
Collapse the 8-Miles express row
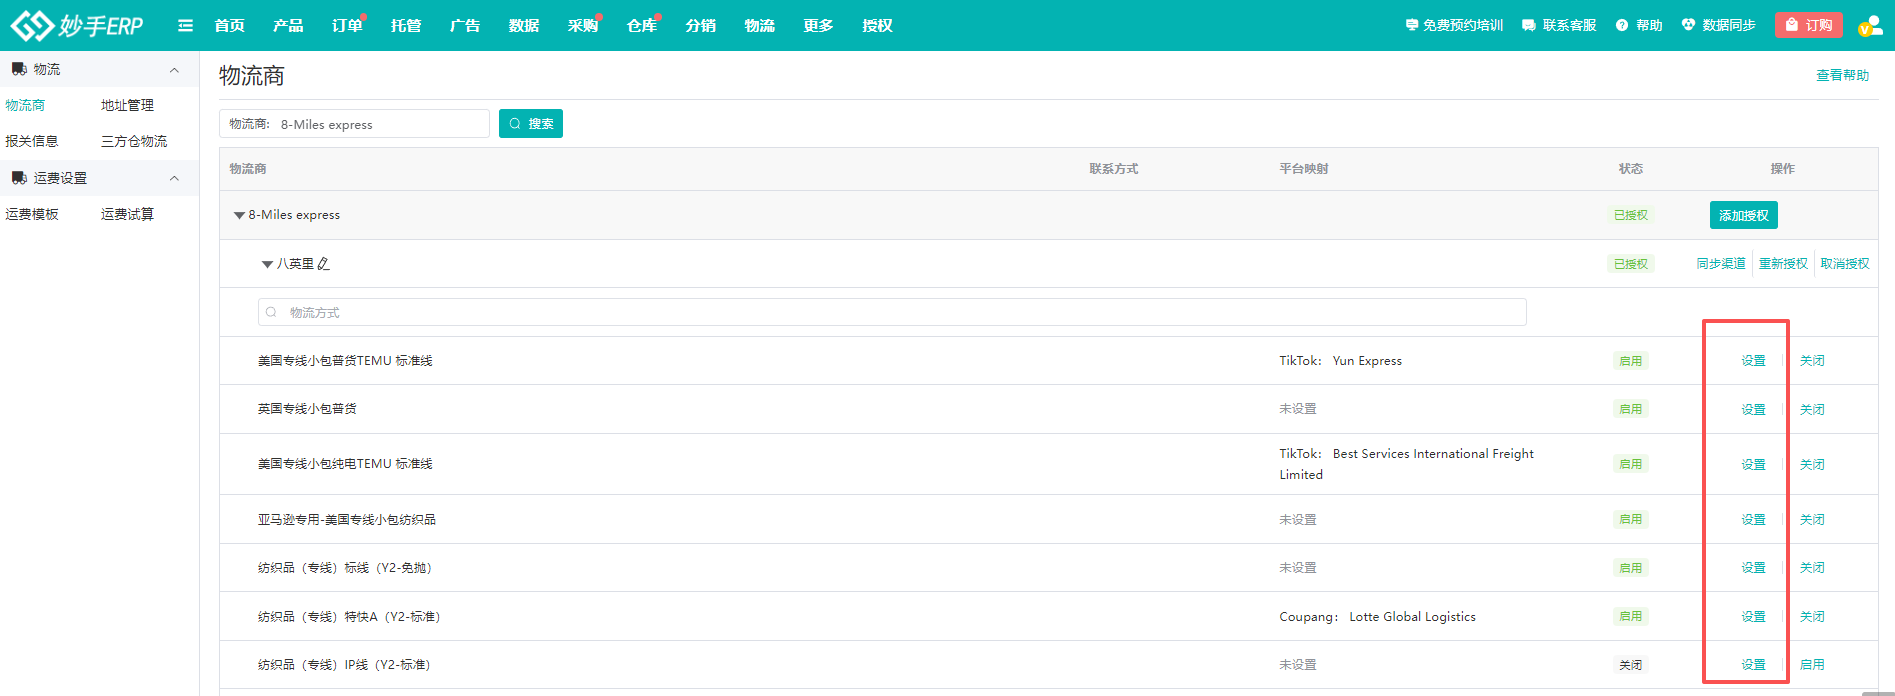click(239, 215)
